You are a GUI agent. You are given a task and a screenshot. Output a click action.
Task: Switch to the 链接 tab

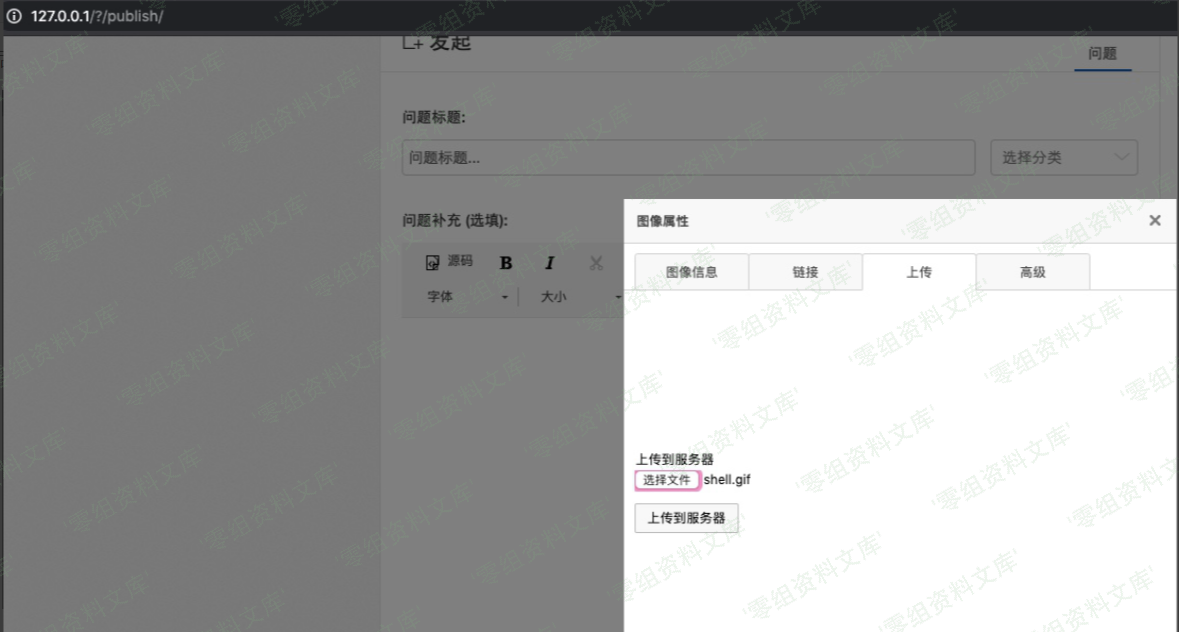(x=805, y=272)
